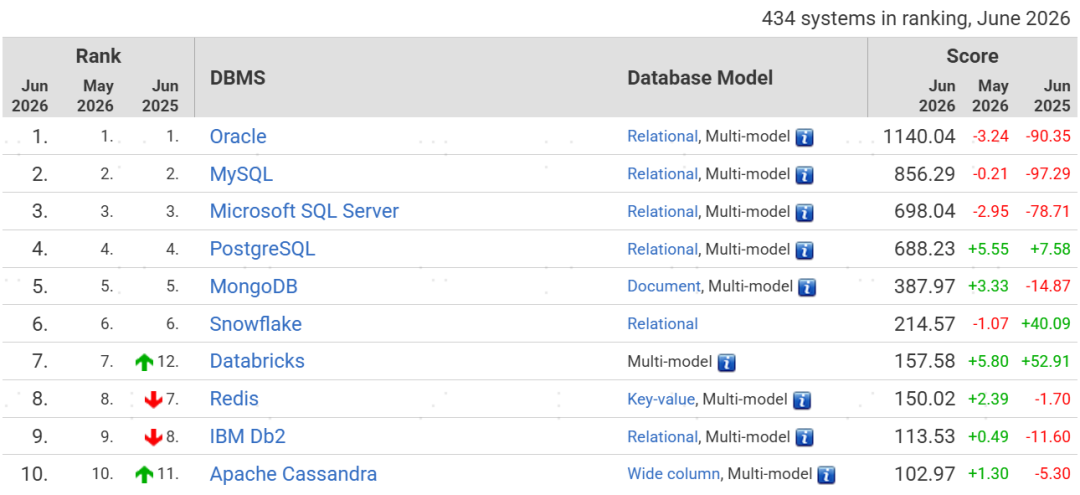Click the Key-value model link in Redis' row
This screenshot has width=1080, height=495.
(x=661, y=399)
